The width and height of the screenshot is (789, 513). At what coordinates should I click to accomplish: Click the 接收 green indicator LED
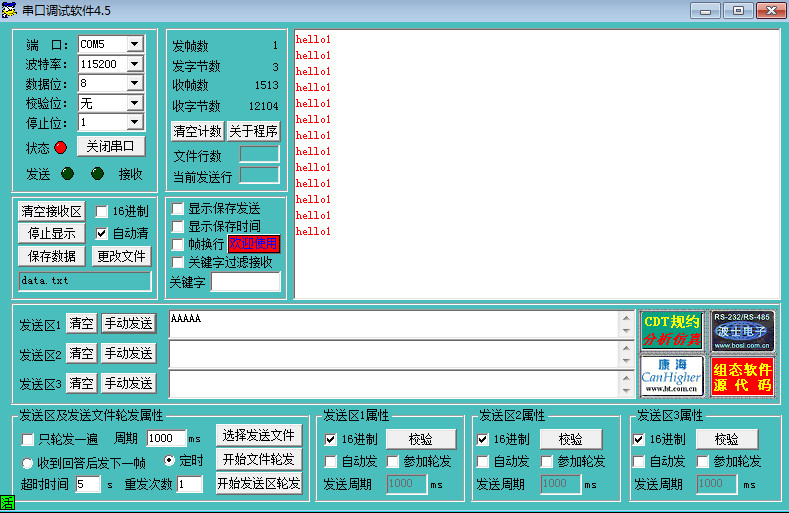[x=98, y=174]
